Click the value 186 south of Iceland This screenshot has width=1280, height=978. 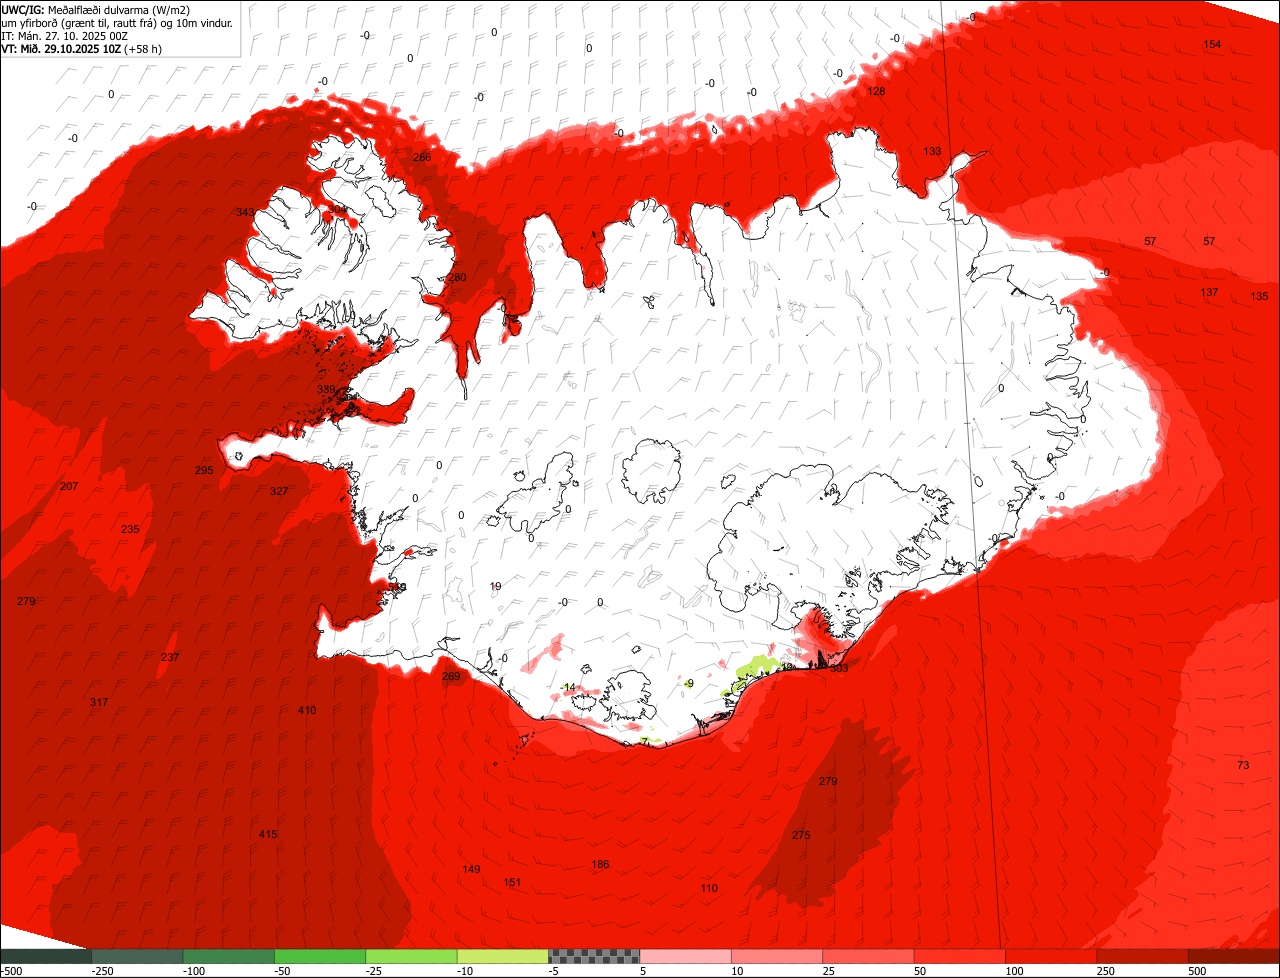click(600, 864)
